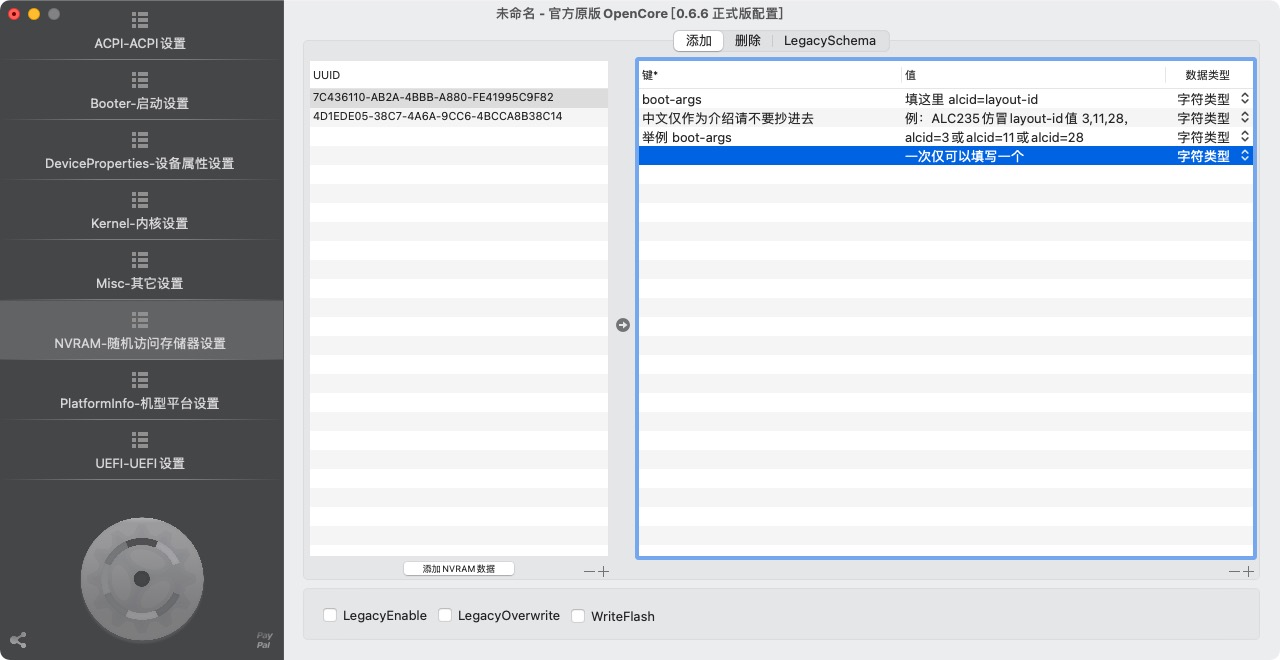The width and height of the screenshot is (1280, 660).
Task: Click the arrow icon between UUID and key tables
Action: tap(623, 325)
